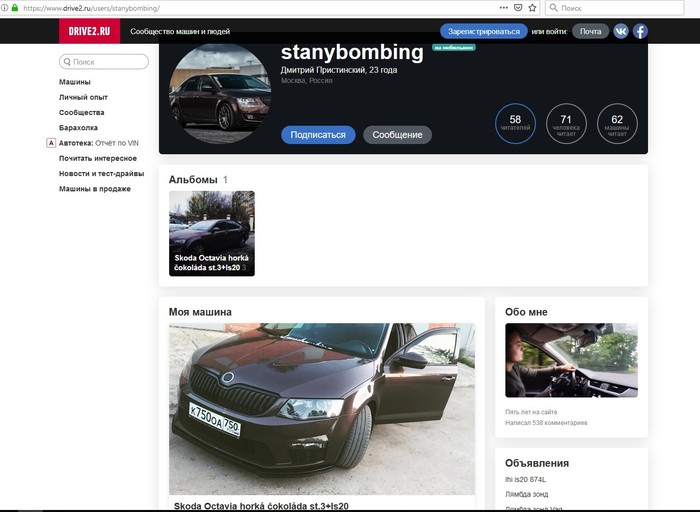Viewport: 700px width, 512px height.
Task: Open the Машины sidebar menu item
Action: pos(75,82)
